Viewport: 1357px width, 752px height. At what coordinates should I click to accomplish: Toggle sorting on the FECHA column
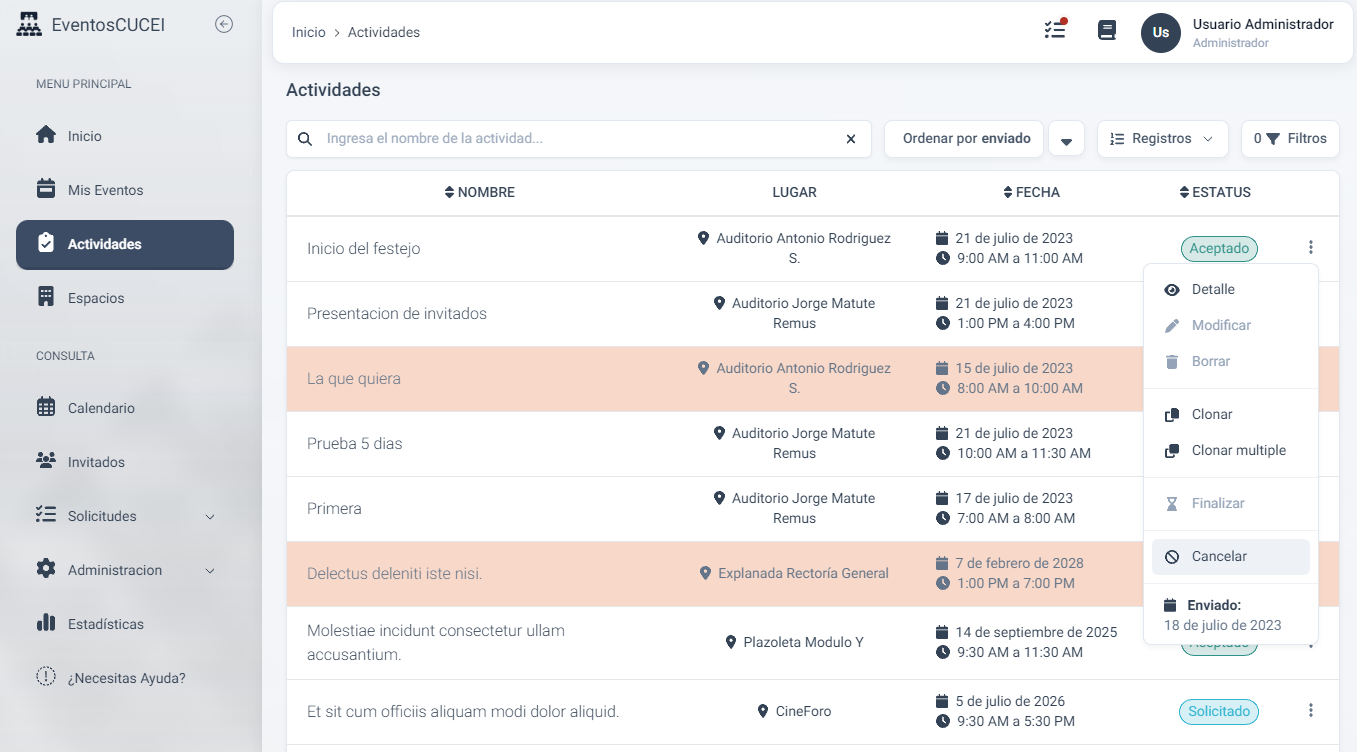click(1006, 192)
